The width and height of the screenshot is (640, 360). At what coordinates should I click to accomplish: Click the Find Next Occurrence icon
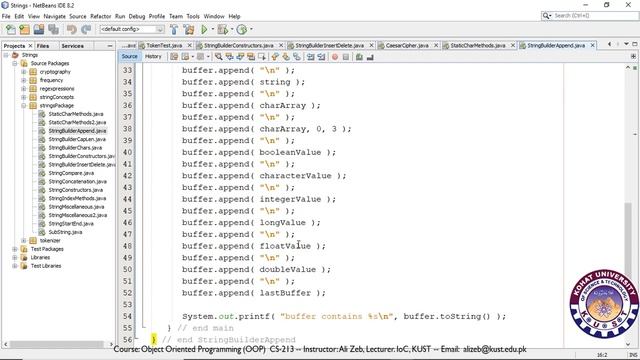[240, 57]
